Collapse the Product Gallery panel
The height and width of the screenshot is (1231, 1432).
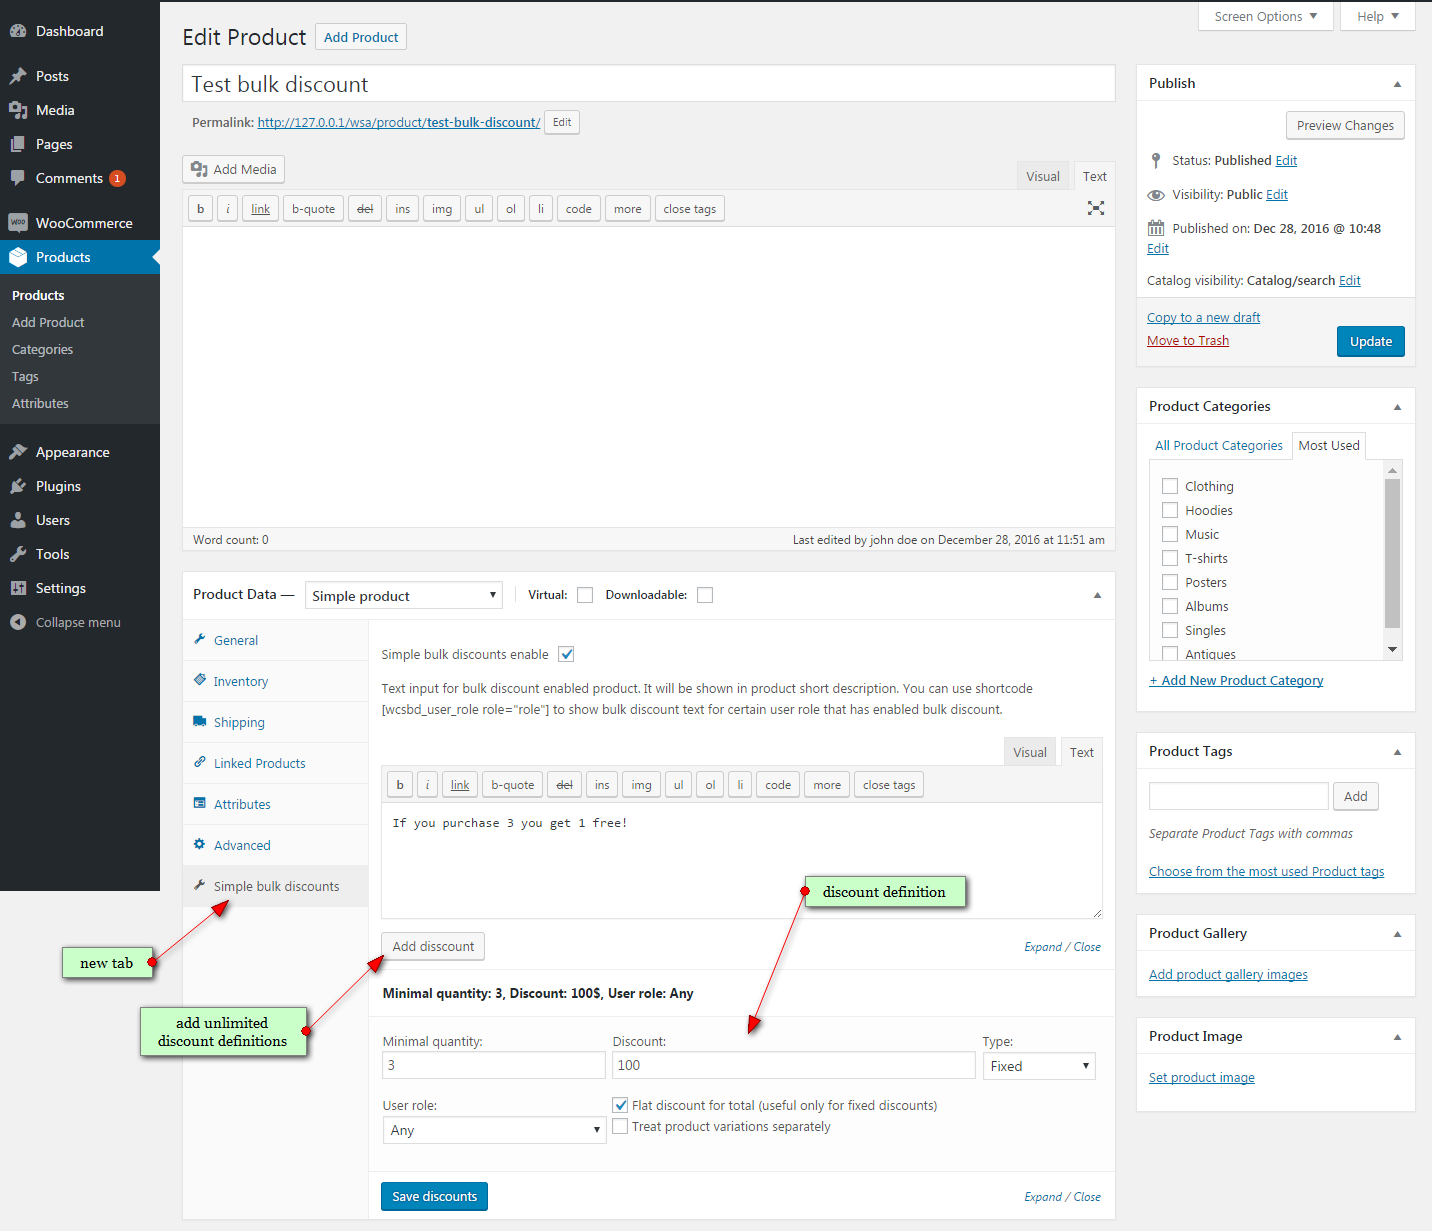[x=1397, y=934]
